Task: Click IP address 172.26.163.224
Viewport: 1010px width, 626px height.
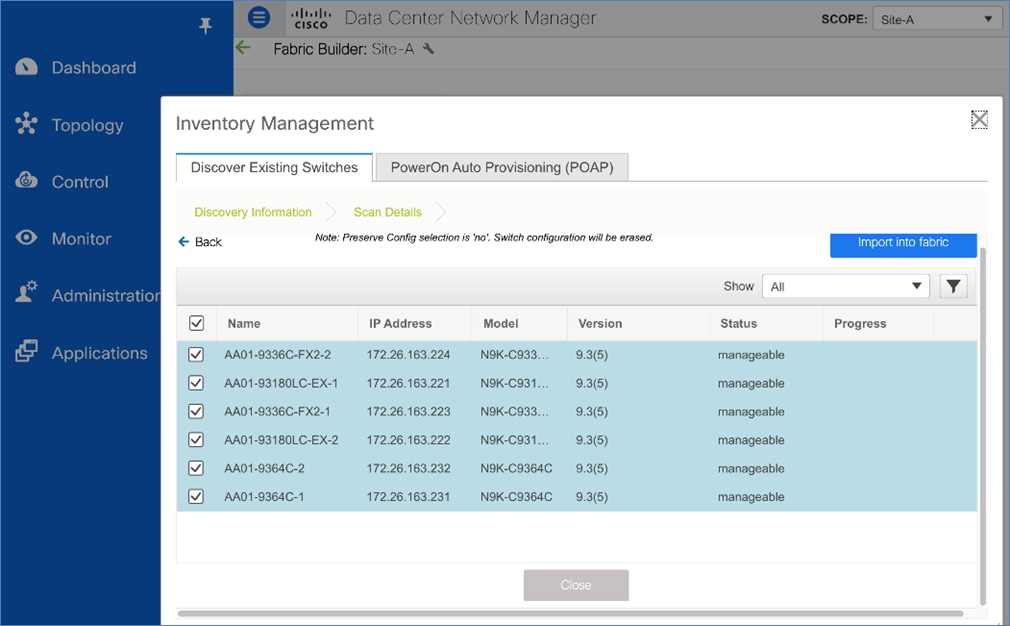Action: click(x=408, y=355)
